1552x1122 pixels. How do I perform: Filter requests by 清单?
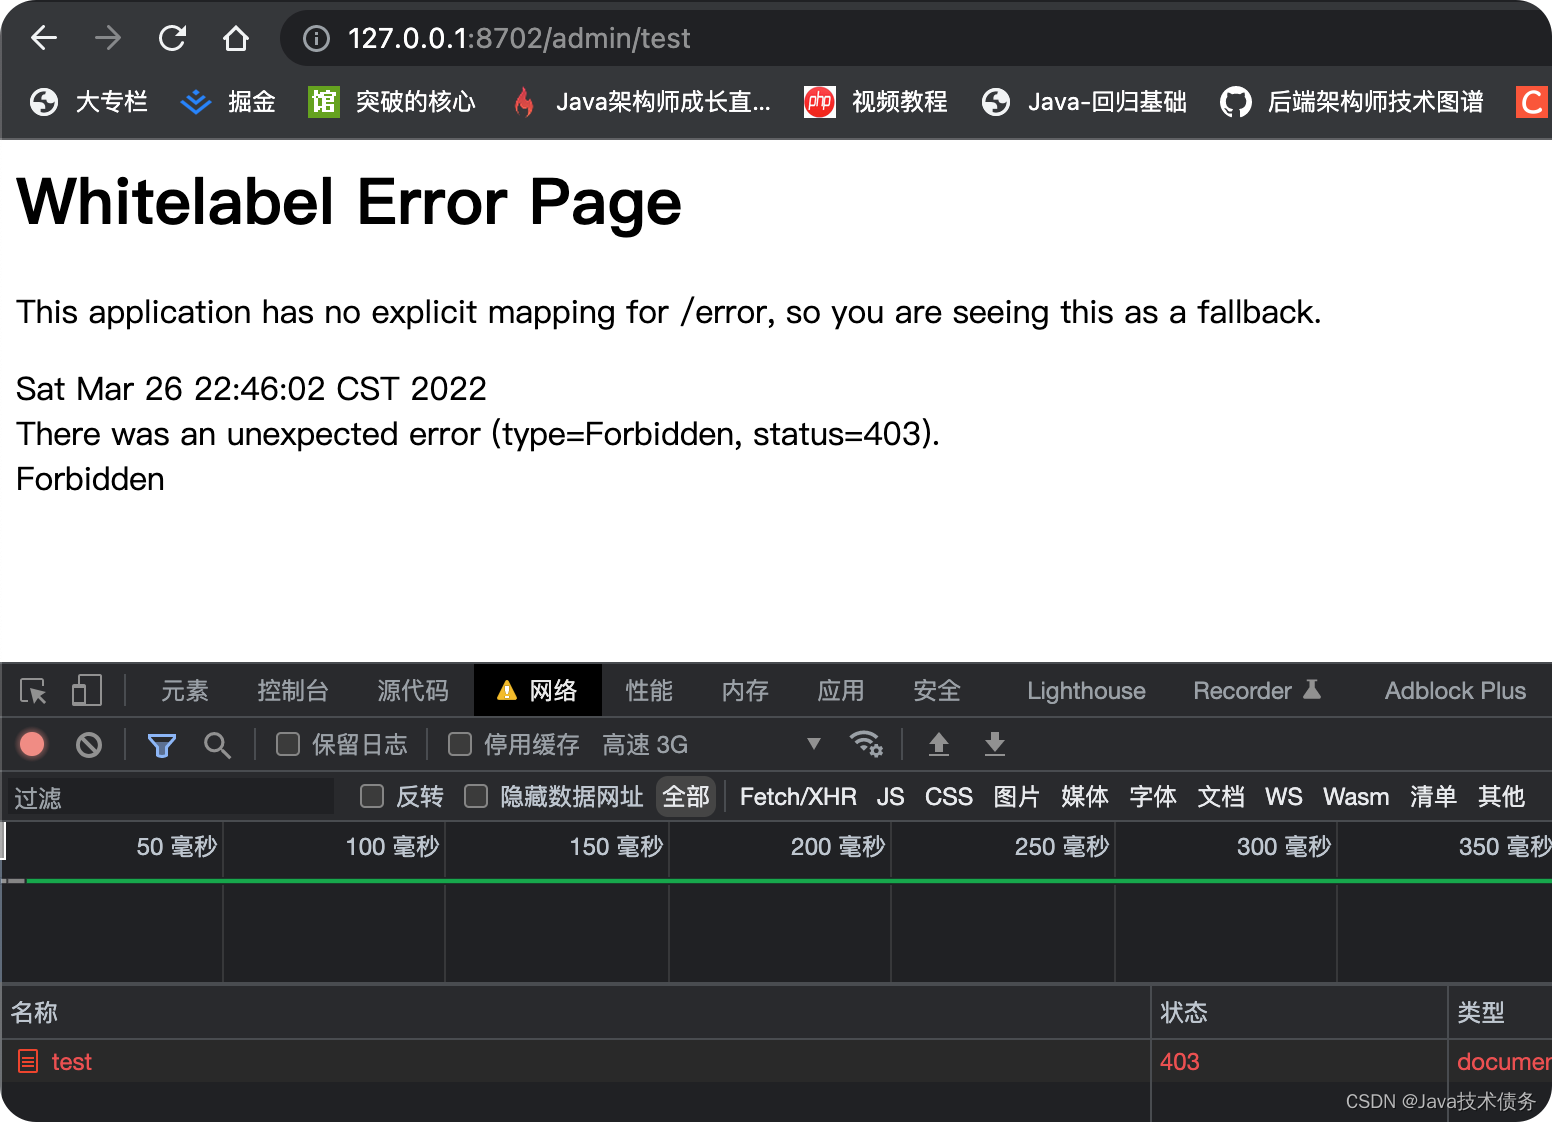pos(1433,797)
